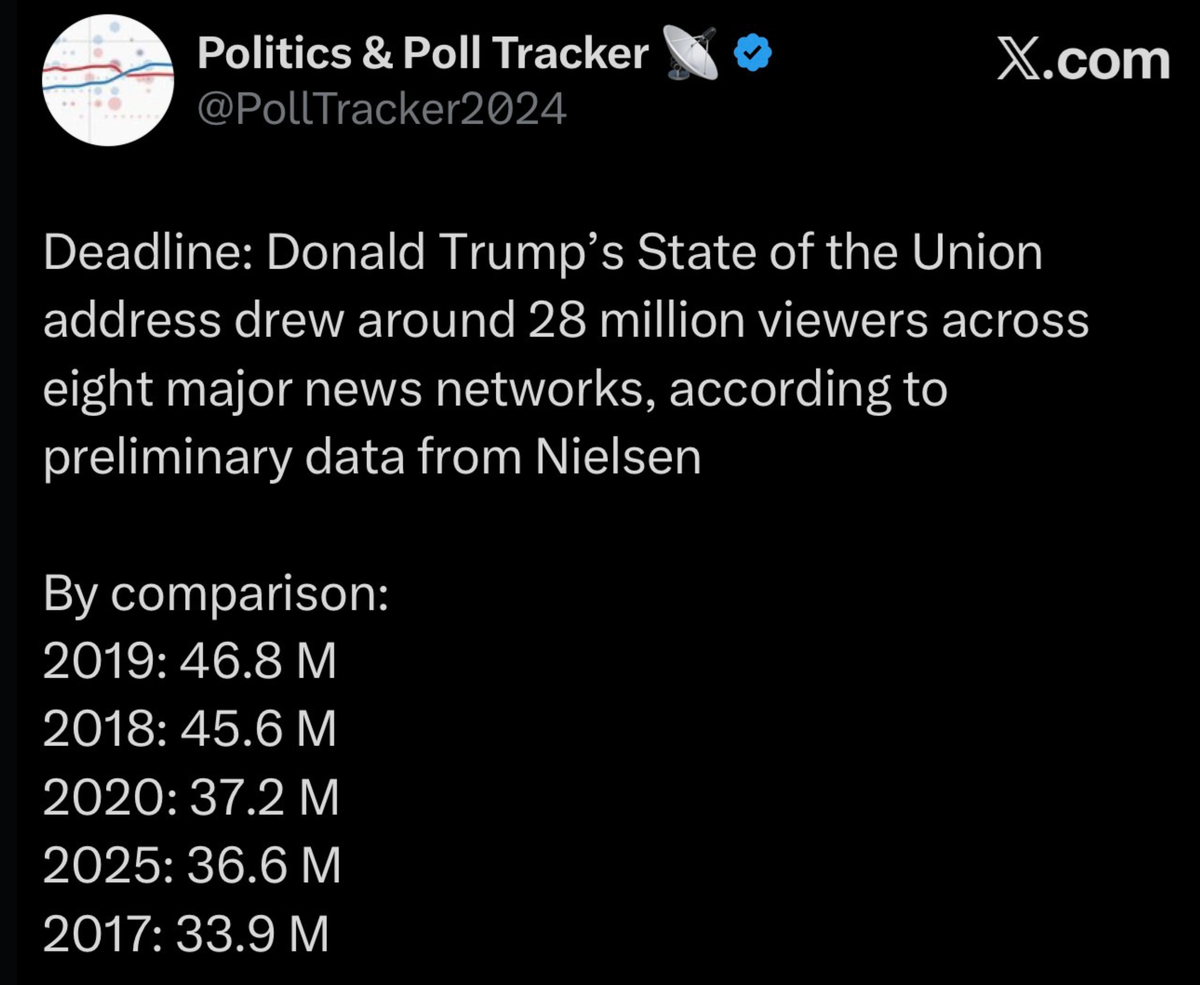The image size is (1200, 985).
Task: Click the X.com watermark logo
Action: 1083,60
